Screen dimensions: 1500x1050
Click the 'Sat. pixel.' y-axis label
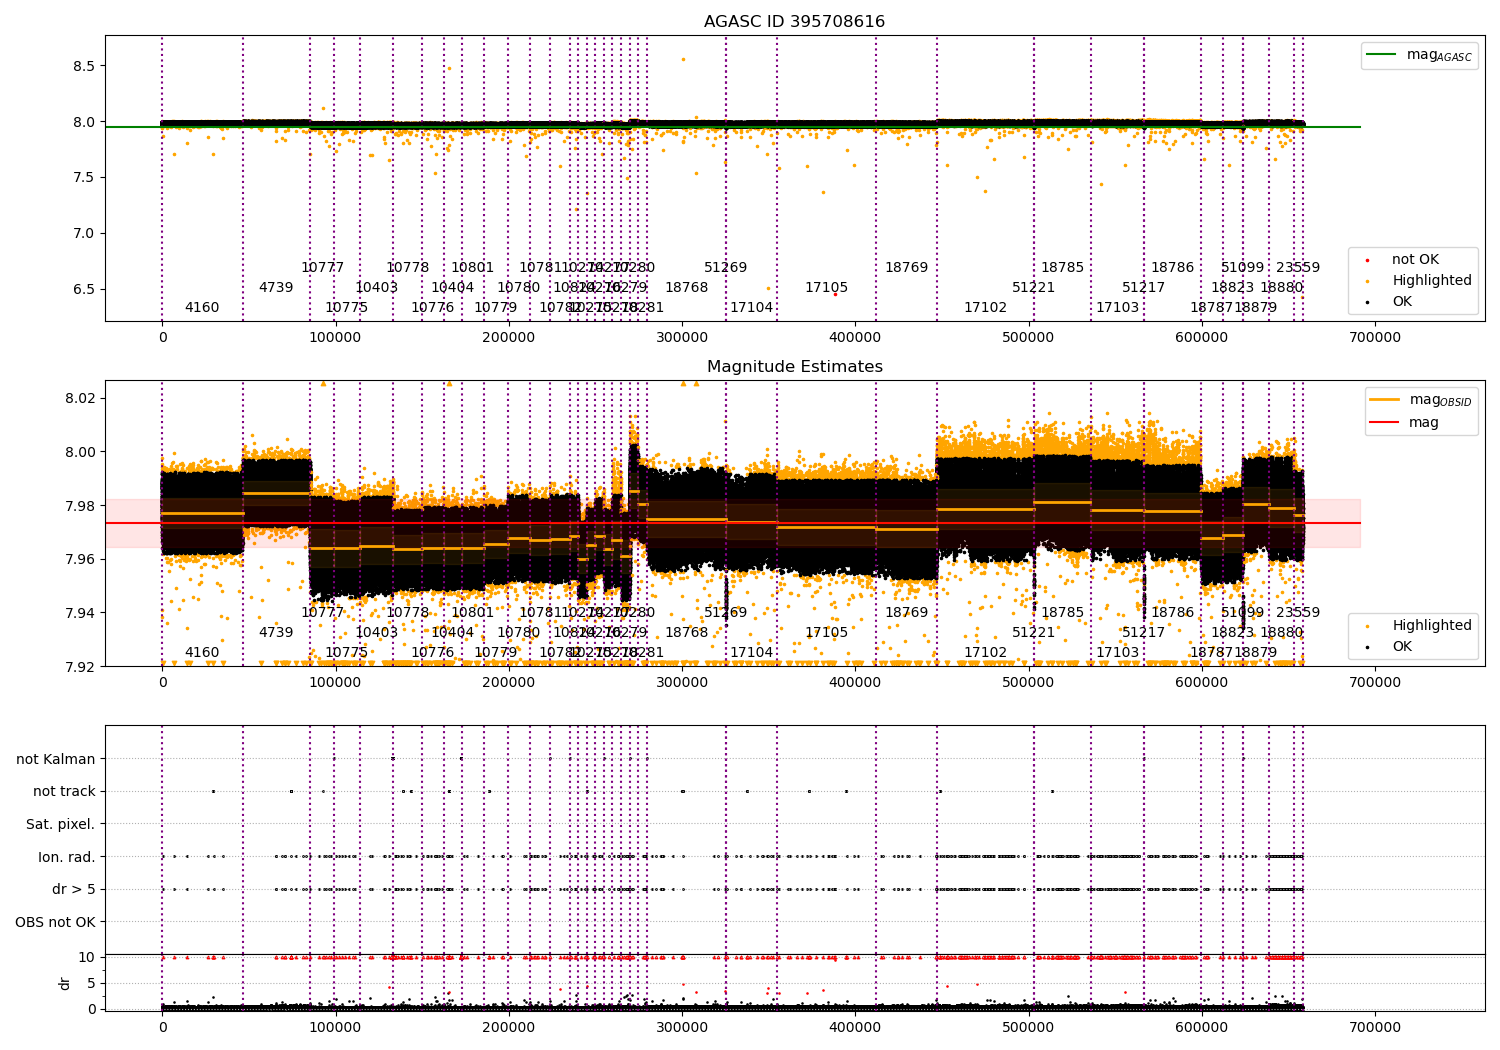(60, 824)
